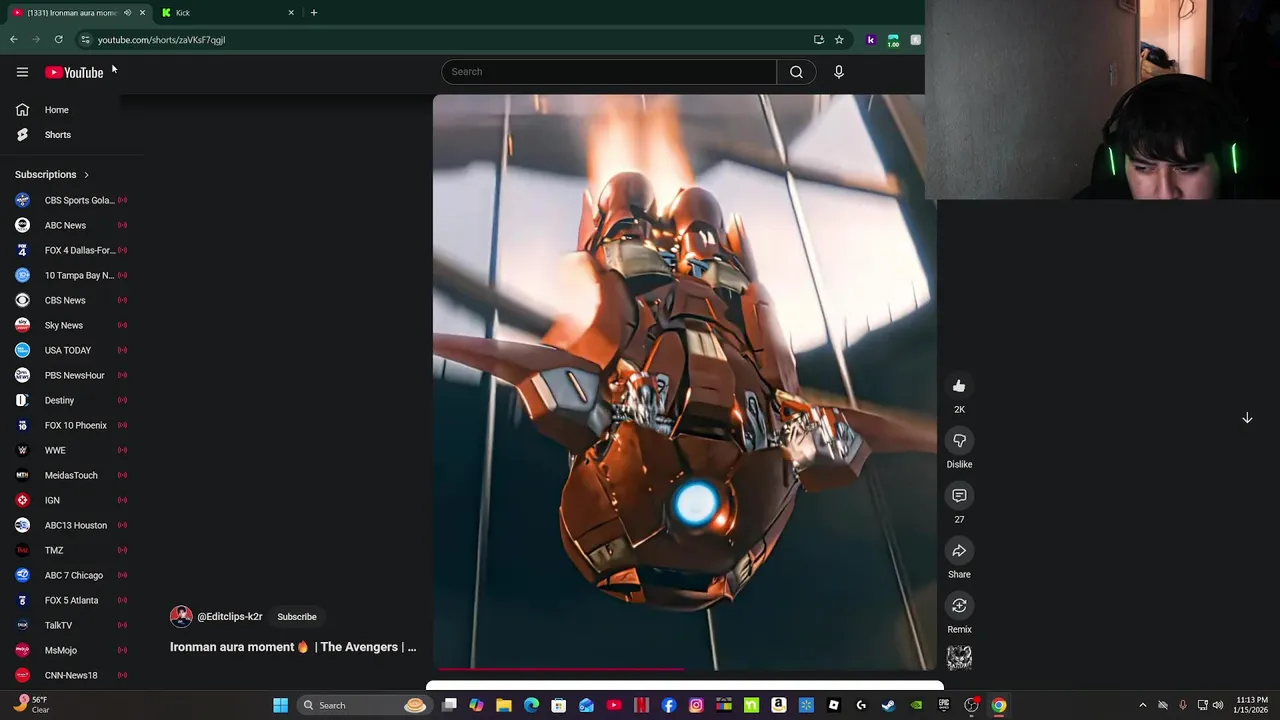Open ABC 7 Chicago channel
Image resolution: width=1280 pixels, height=720 pixels.
tap(72, 575)
